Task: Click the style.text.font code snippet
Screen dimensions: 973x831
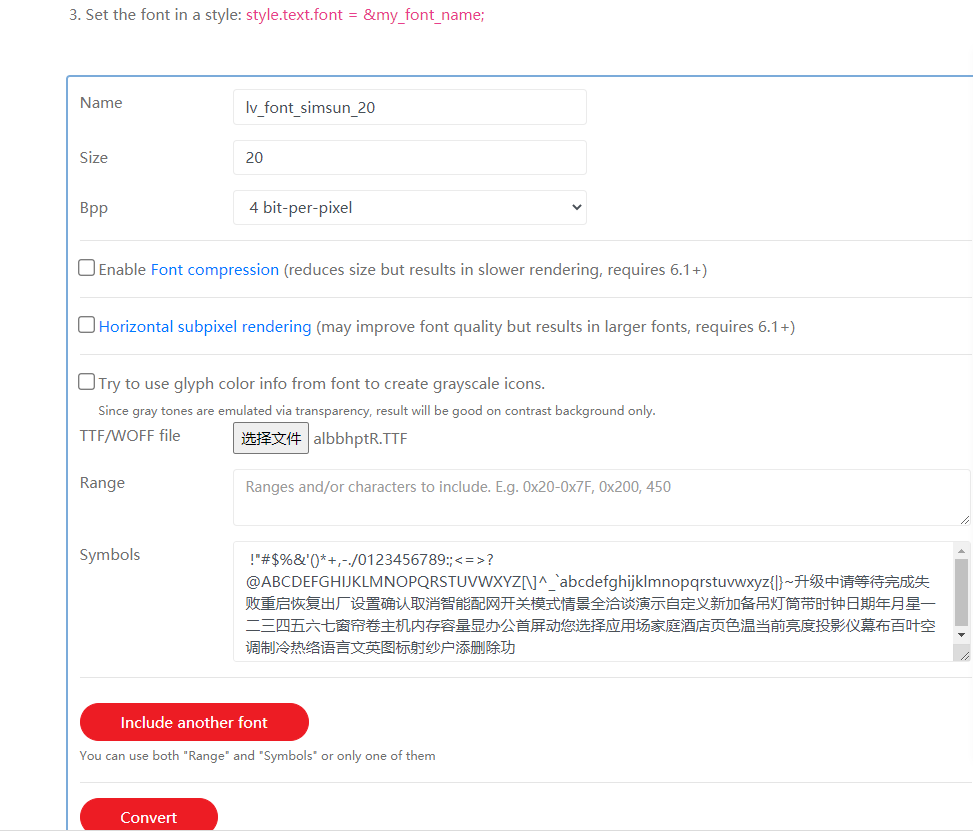Action: (x=365, y=16)
